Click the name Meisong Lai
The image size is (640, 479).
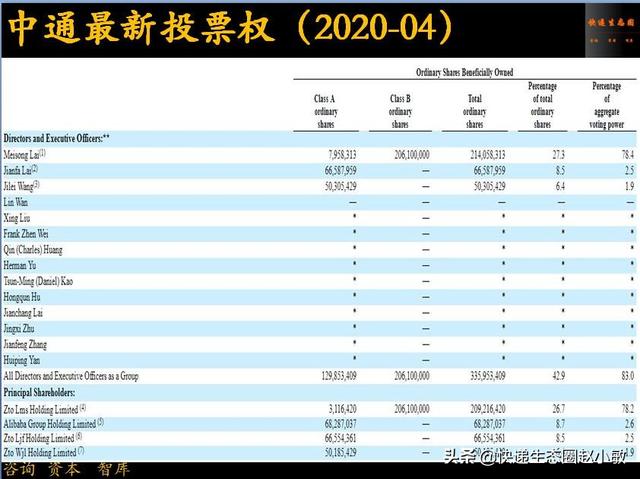(24, 155)
